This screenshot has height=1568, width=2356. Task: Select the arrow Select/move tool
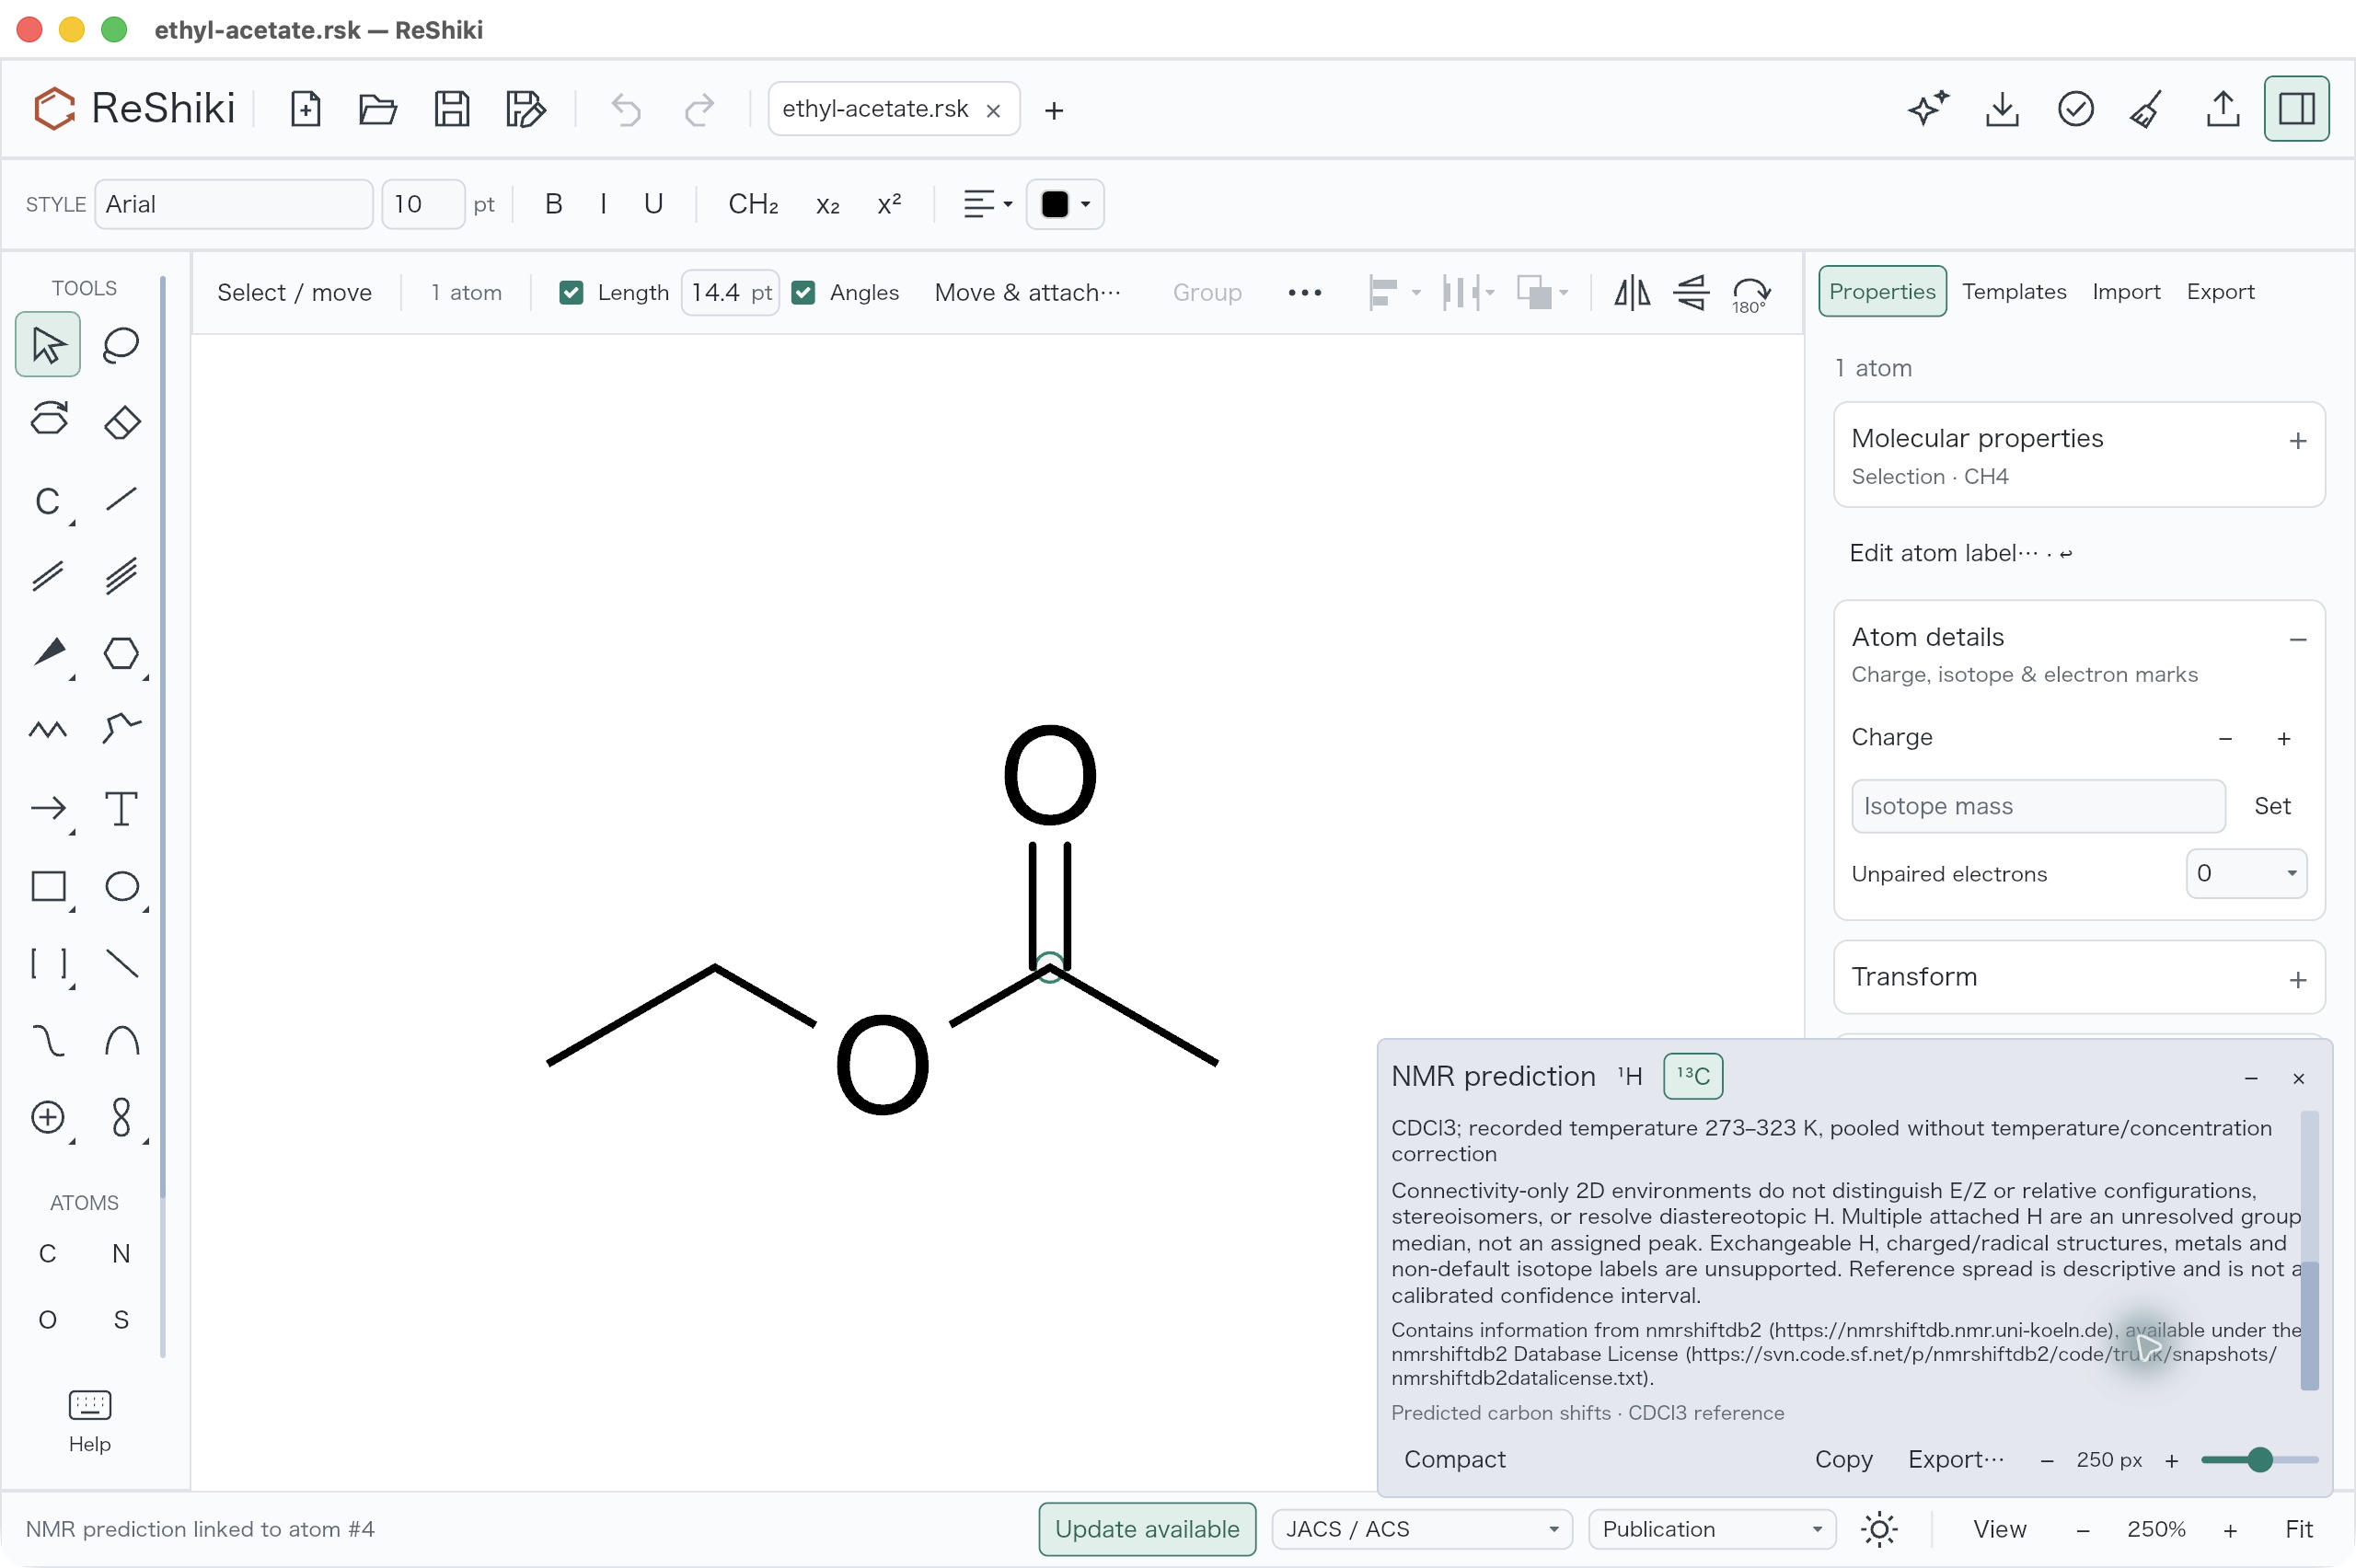[47, 345]
